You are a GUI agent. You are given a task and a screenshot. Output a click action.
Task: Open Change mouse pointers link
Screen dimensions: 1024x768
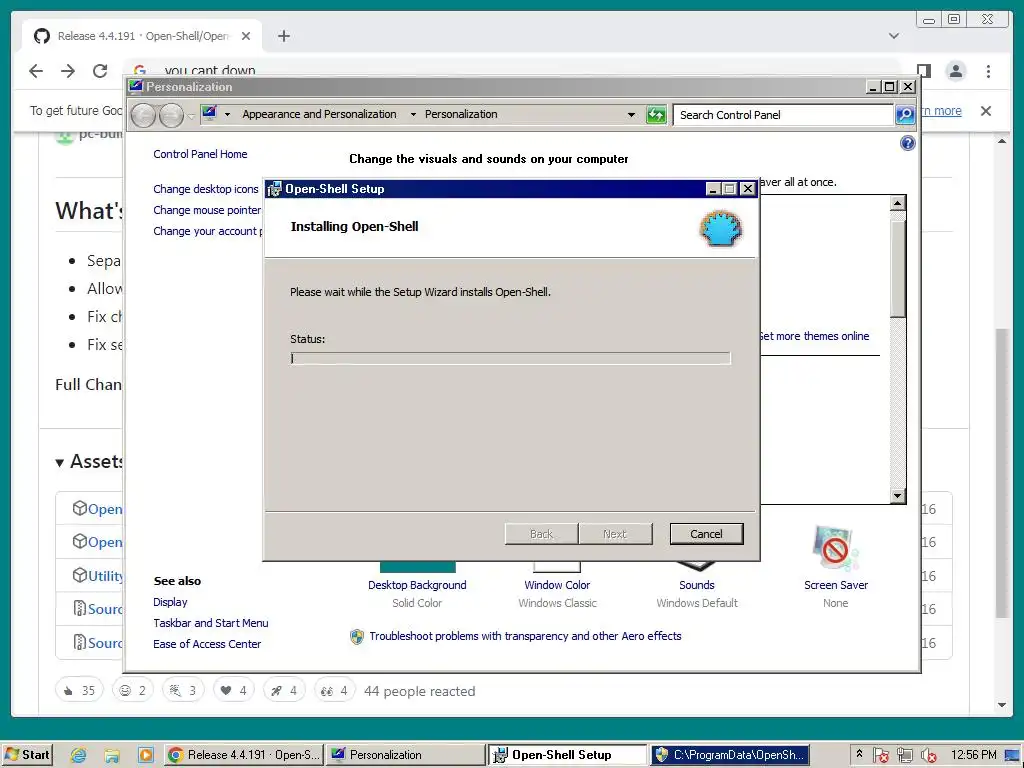pos(207,210)
